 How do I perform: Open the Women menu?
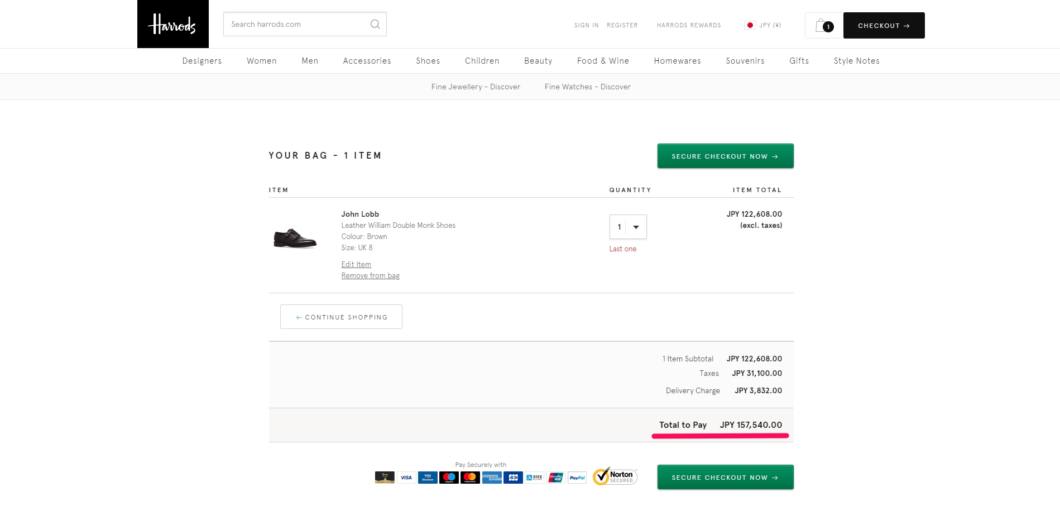pos(262,61)
